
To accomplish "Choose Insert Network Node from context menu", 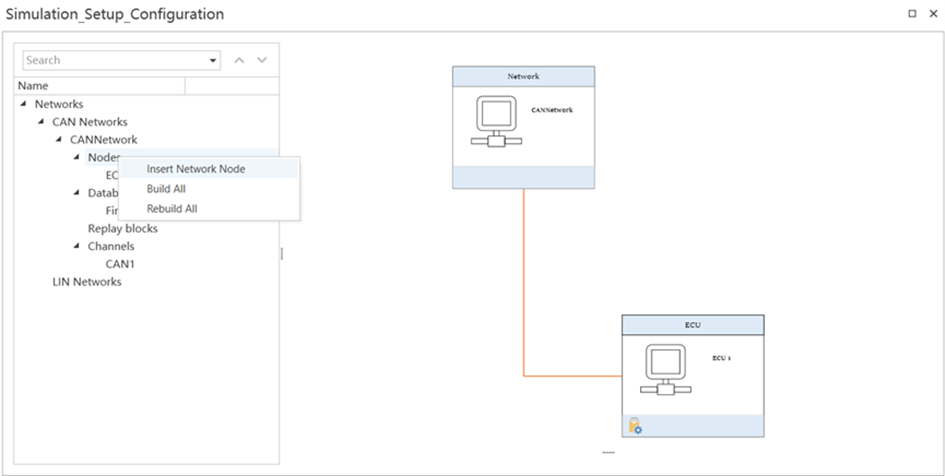I will 196,169.
